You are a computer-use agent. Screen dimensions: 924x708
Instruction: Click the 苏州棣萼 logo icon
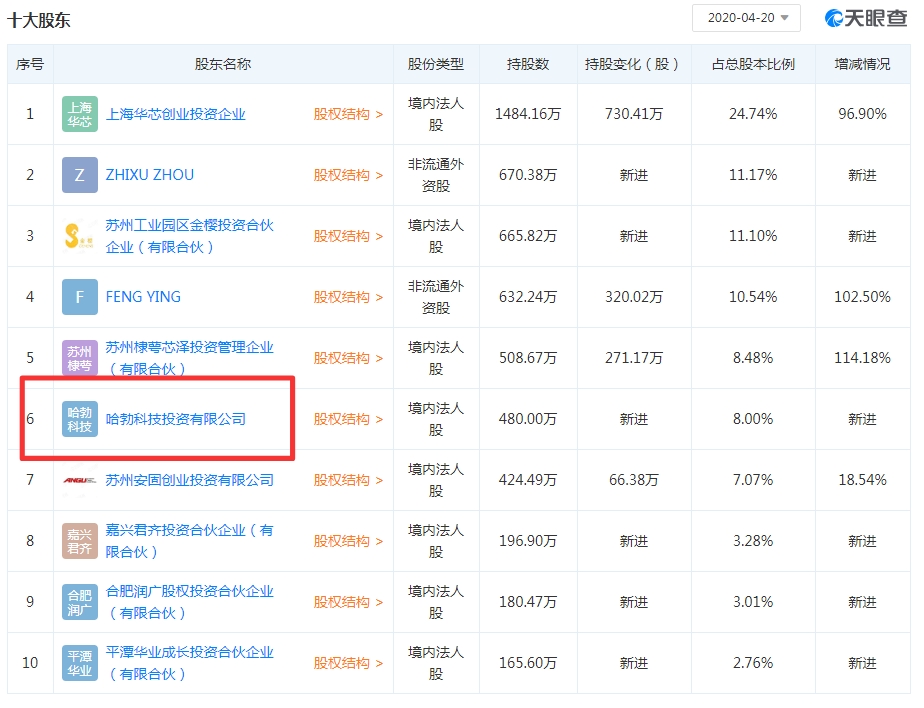(x=80, y=358)
